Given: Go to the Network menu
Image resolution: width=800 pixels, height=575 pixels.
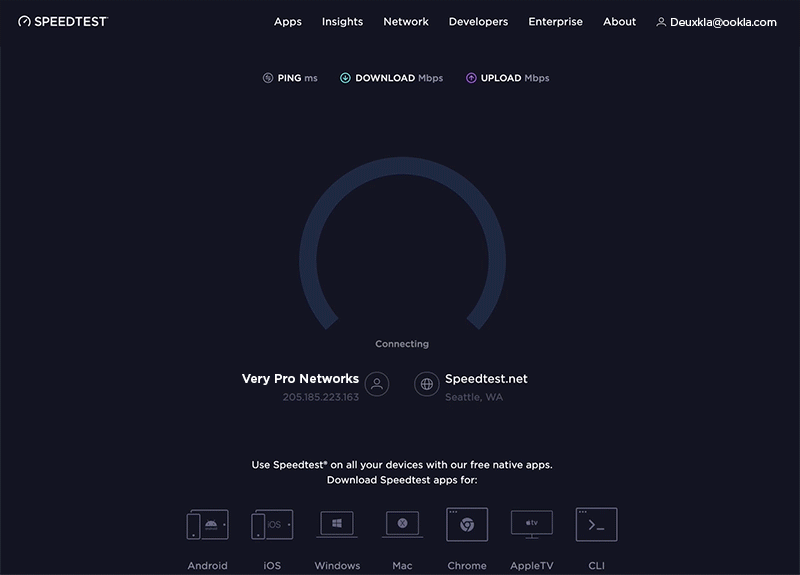Looking at the screenshot, I should point(406,22).
